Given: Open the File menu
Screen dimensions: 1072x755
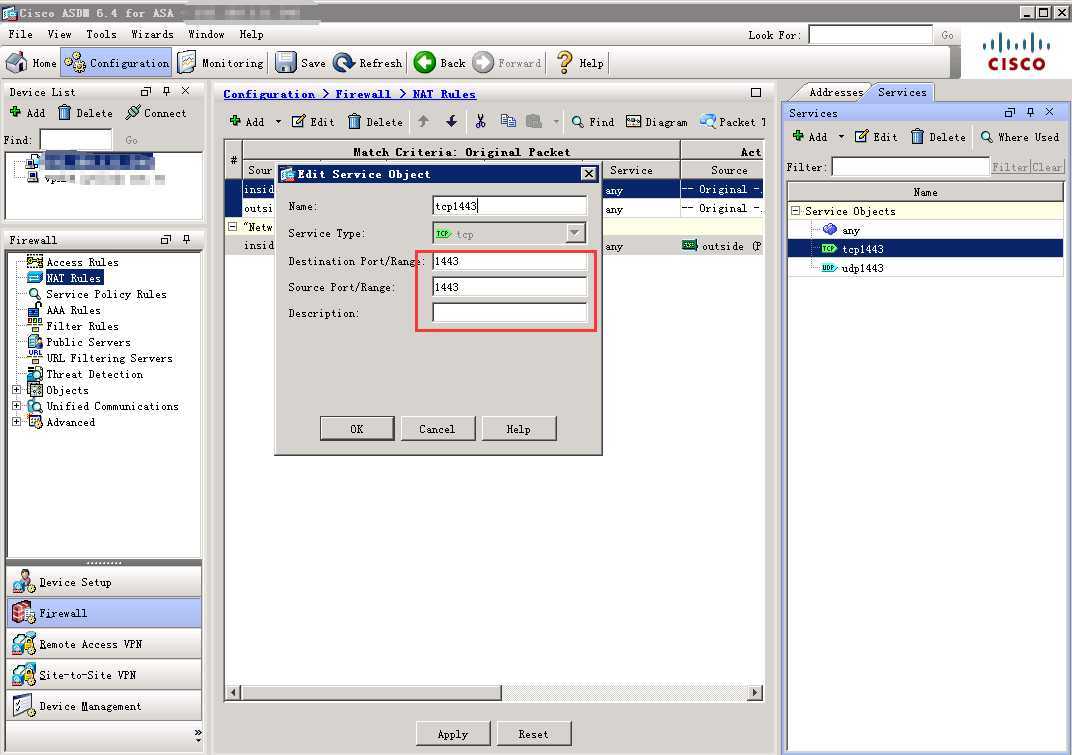Looking at the screenshot, I should tap(21, 34).
